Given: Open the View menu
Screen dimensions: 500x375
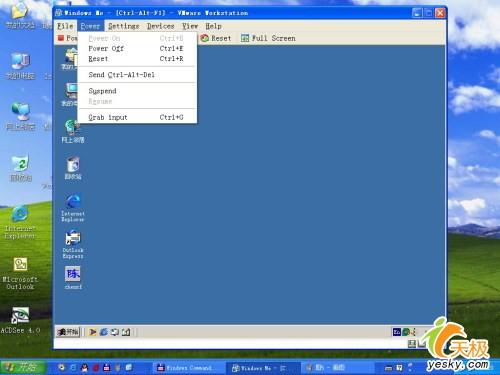Looking at the screenshot, I should pos(190,26).
